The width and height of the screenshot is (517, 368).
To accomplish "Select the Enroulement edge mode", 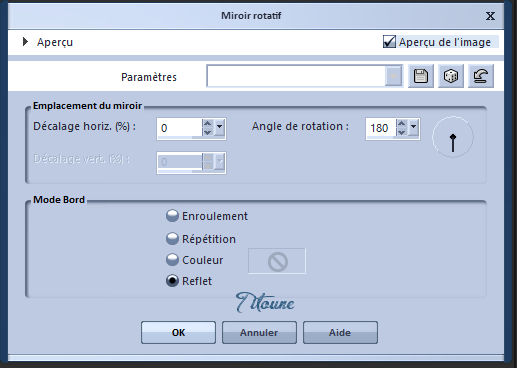I will point(172,216).
